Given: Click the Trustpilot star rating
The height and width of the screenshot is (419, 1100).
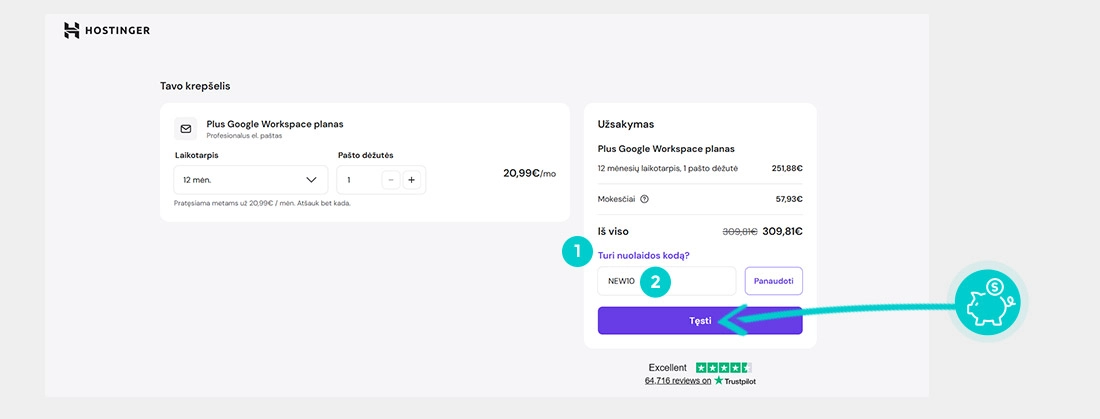Looking at the screenshot, I should pyautogui.click(x=723, y=367).
